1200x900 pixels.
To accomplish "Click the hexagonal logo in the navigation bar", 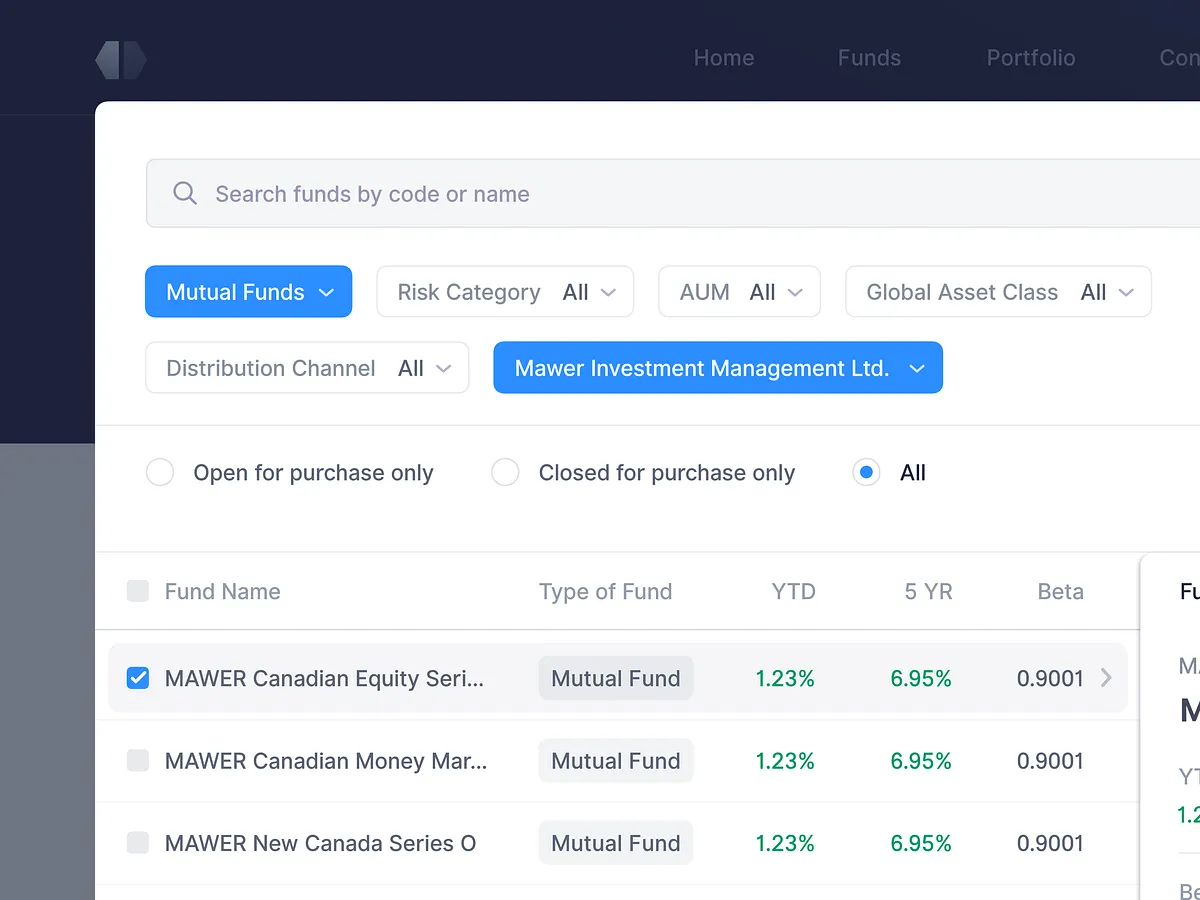I will point(120,59).
